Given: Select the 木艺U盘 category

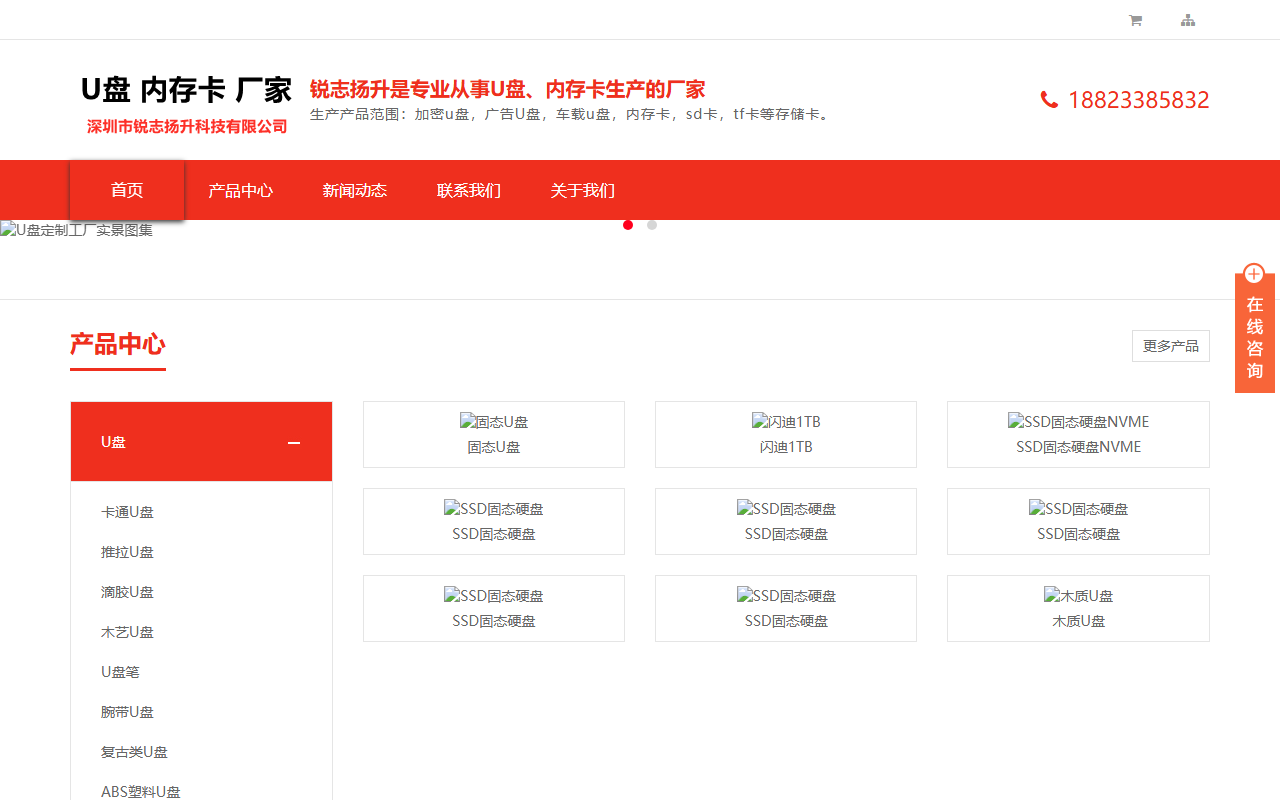Looking at the screenshot, I should click(x=127, y=632).
